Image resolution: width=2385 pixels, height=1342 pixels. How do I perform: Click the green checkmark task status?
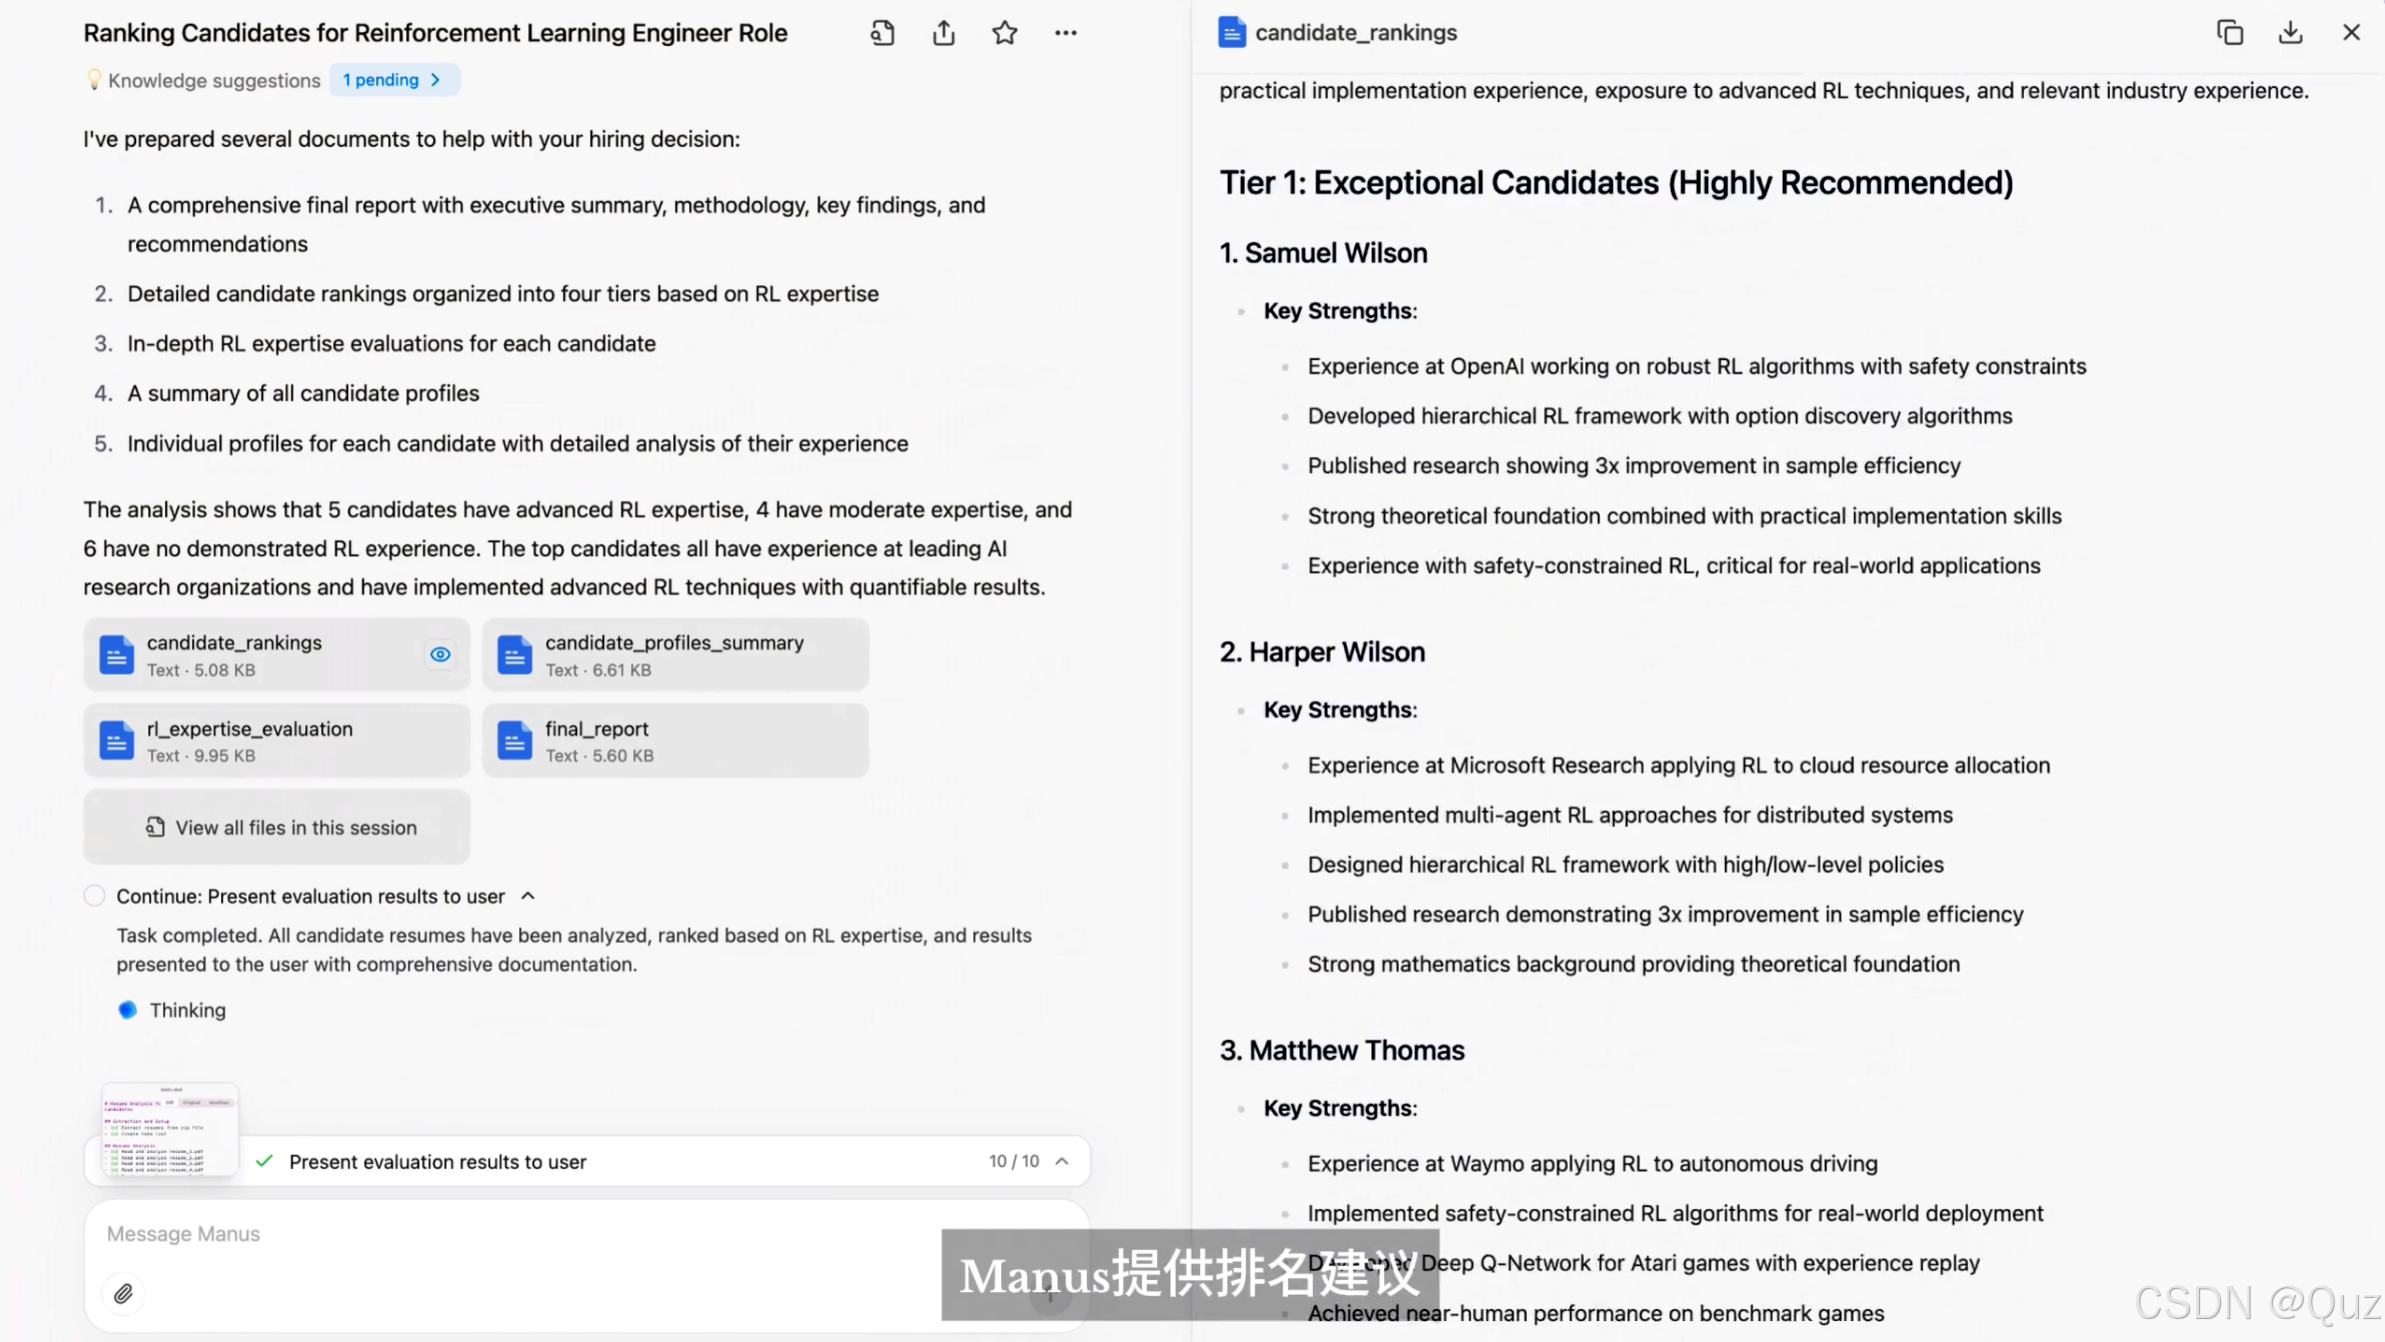264,1161
